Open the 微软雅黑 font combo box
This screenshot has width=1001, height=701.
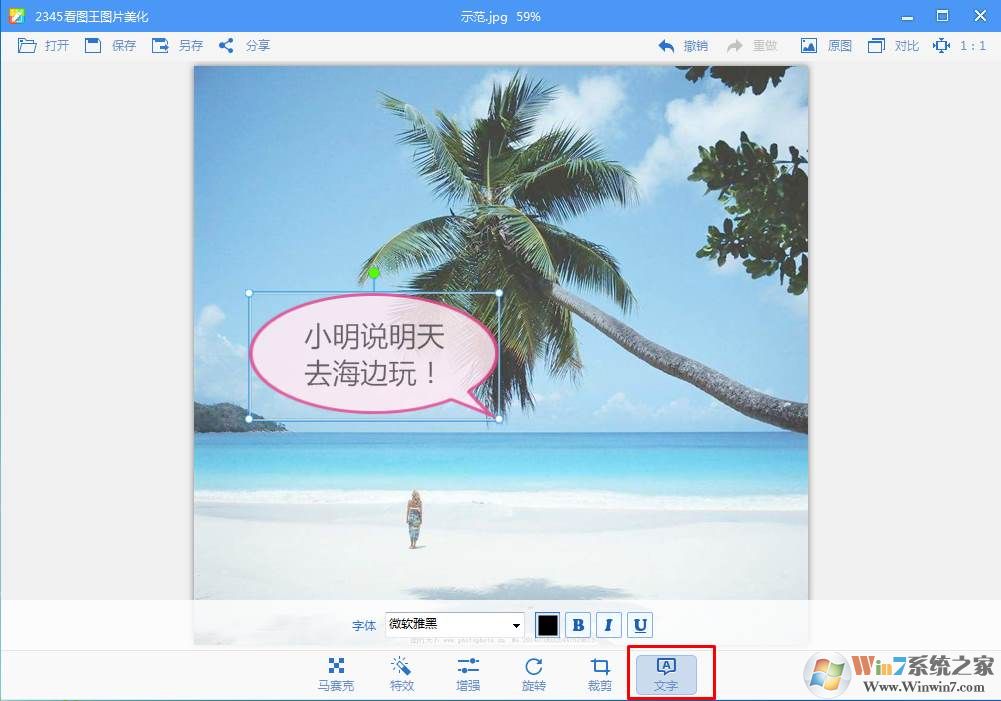[x=448, y=625]
